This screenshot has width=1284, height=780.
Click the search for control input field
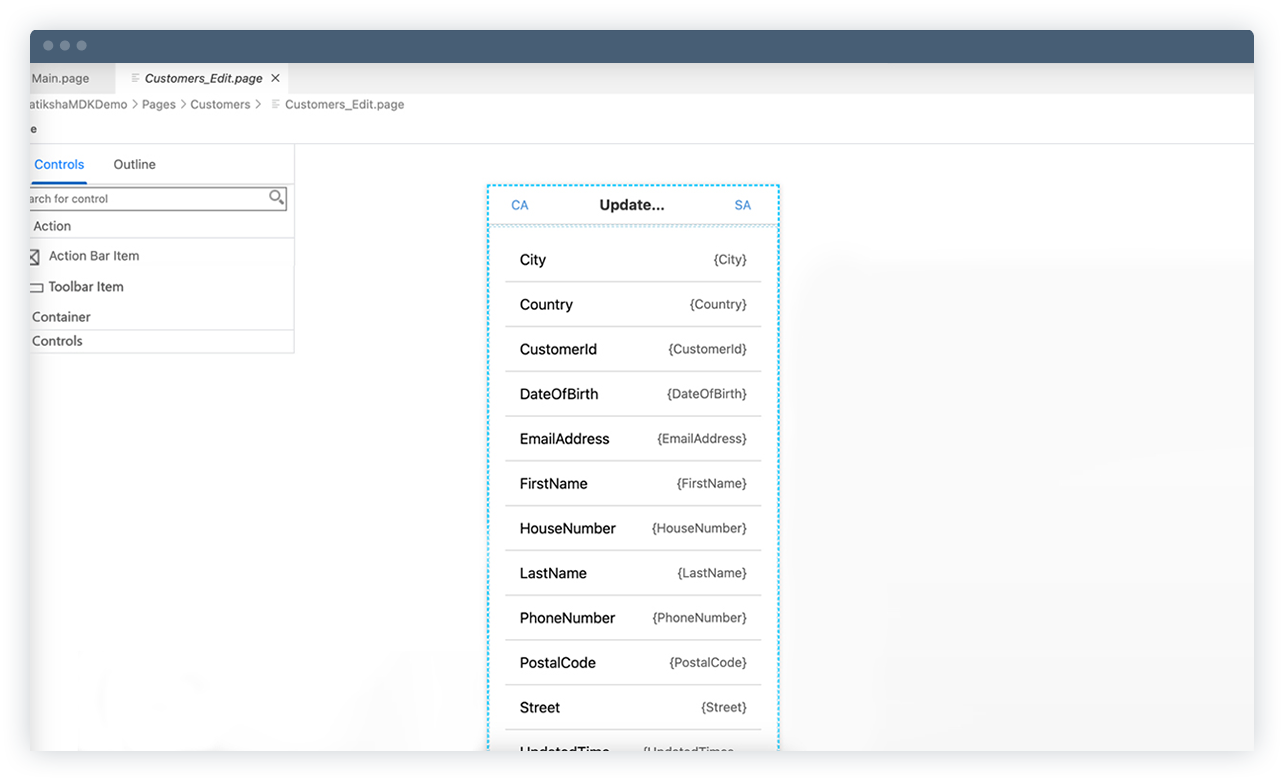[x=140, y=198]
